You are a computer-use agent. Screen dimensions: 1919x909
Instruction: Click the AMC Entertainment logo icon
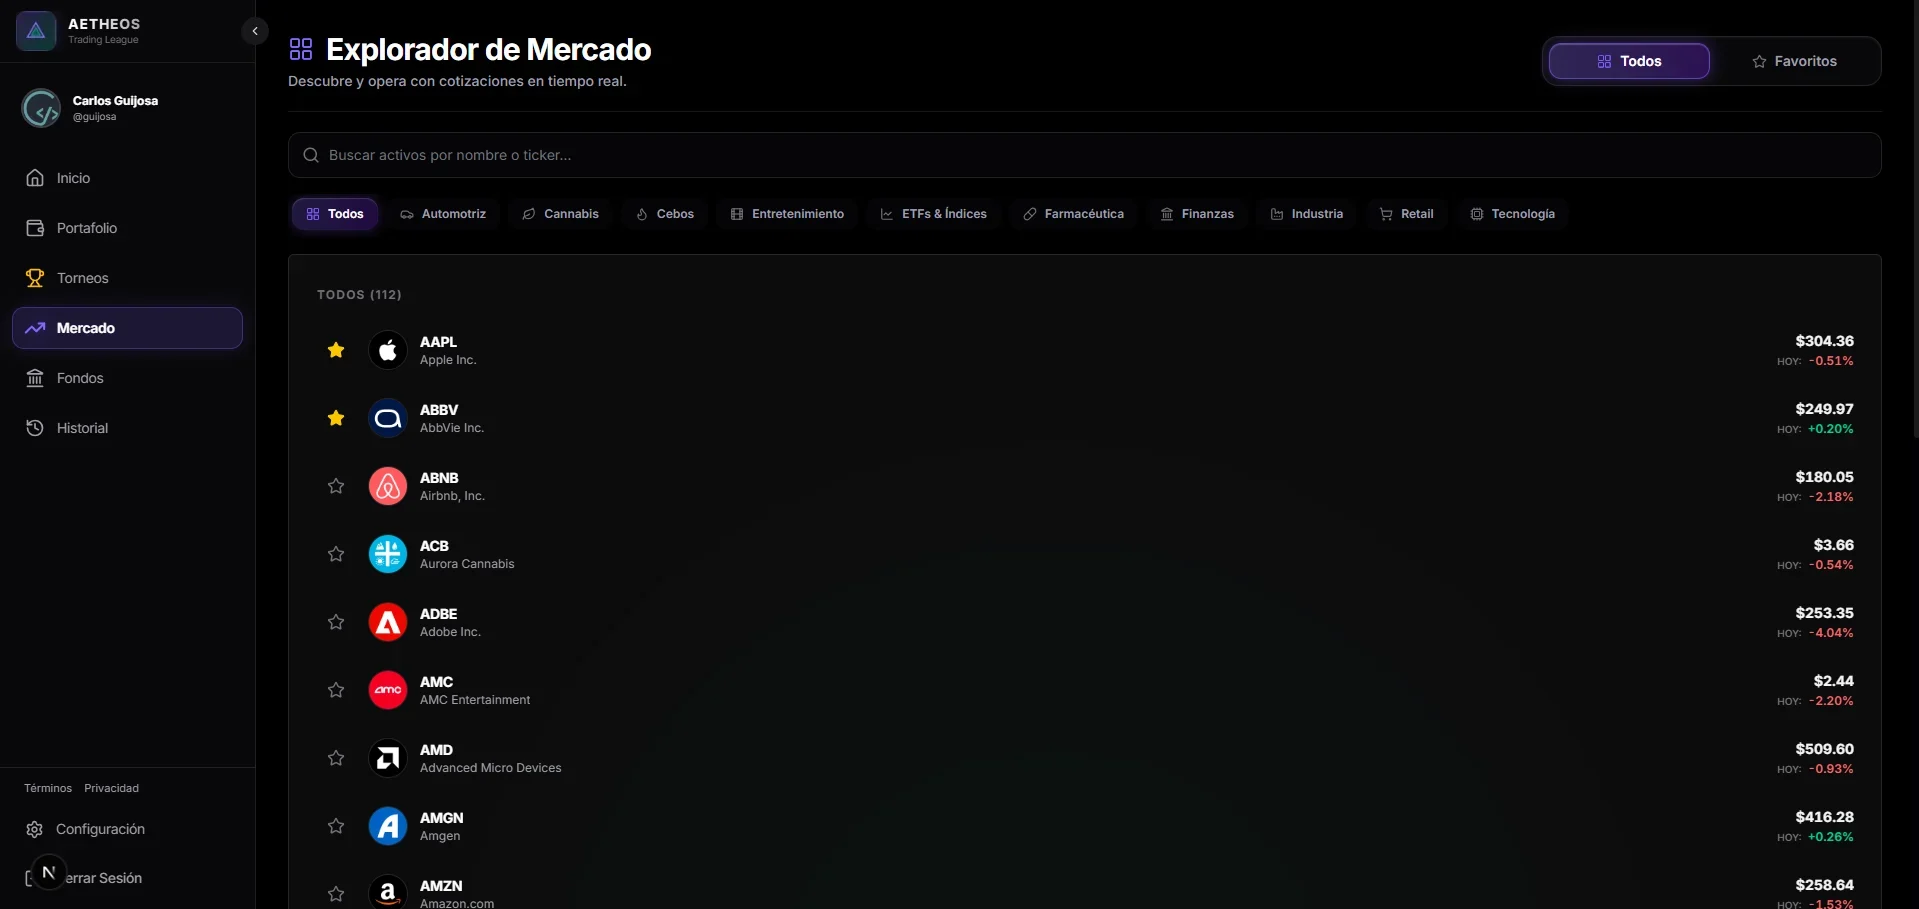(x=388, y=690)
